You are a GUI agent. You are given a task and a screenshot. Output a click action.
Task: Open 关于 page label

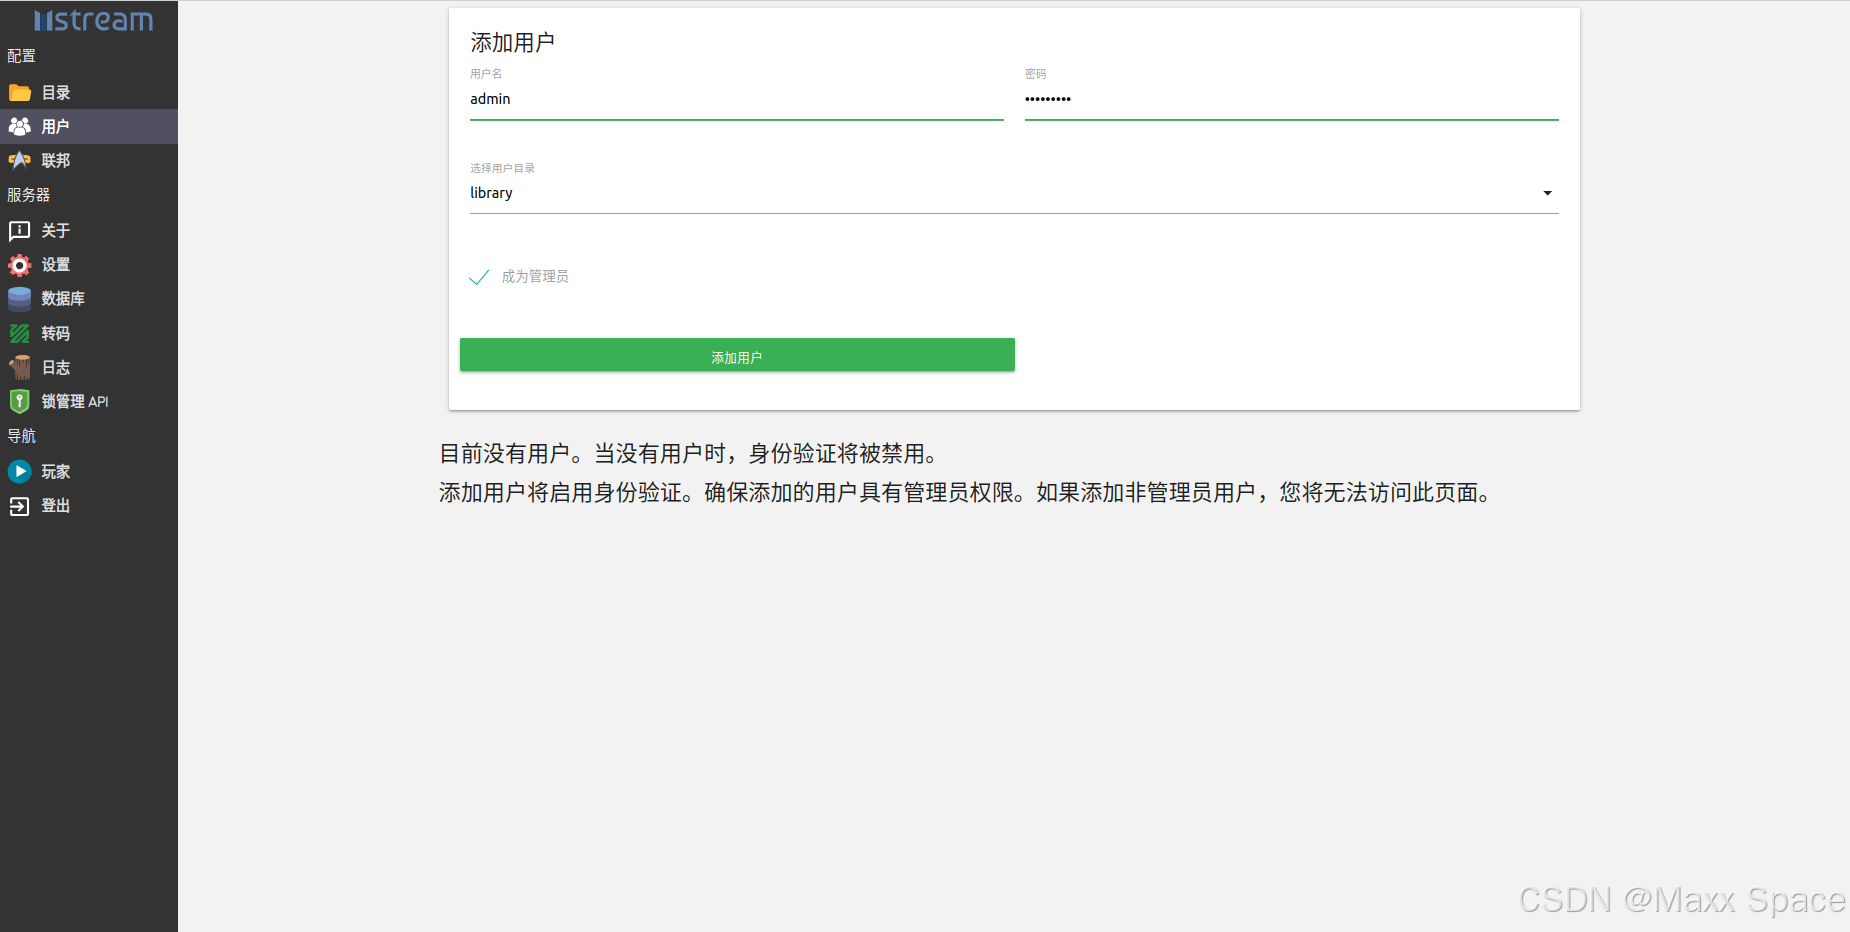coord(56,231)
